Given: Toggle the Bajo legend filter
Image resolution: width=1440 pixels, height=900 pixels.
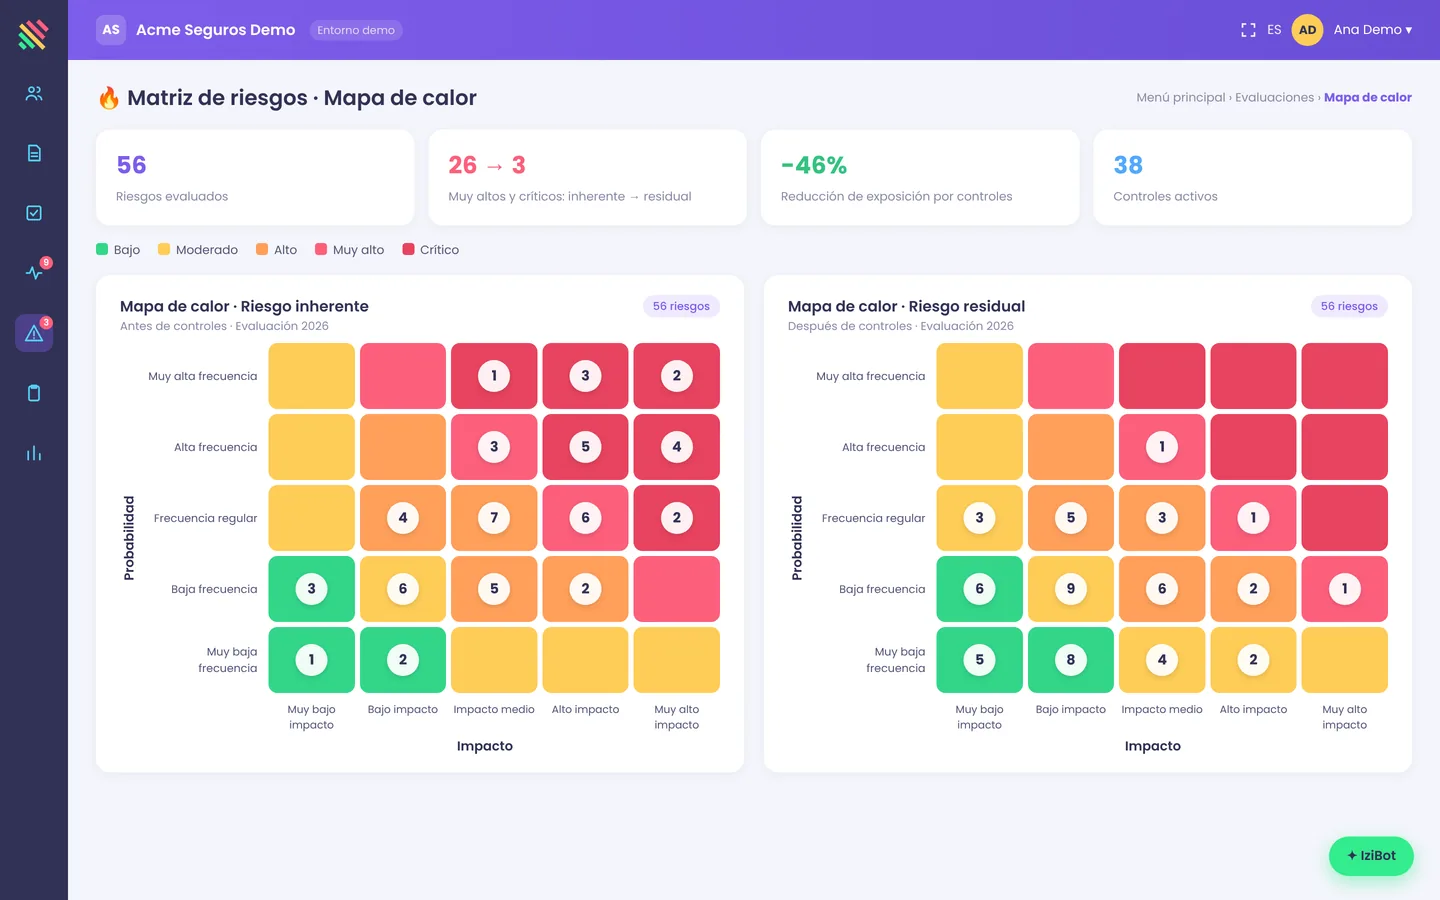Looking at the screenshot, I should tap(118, 250).
